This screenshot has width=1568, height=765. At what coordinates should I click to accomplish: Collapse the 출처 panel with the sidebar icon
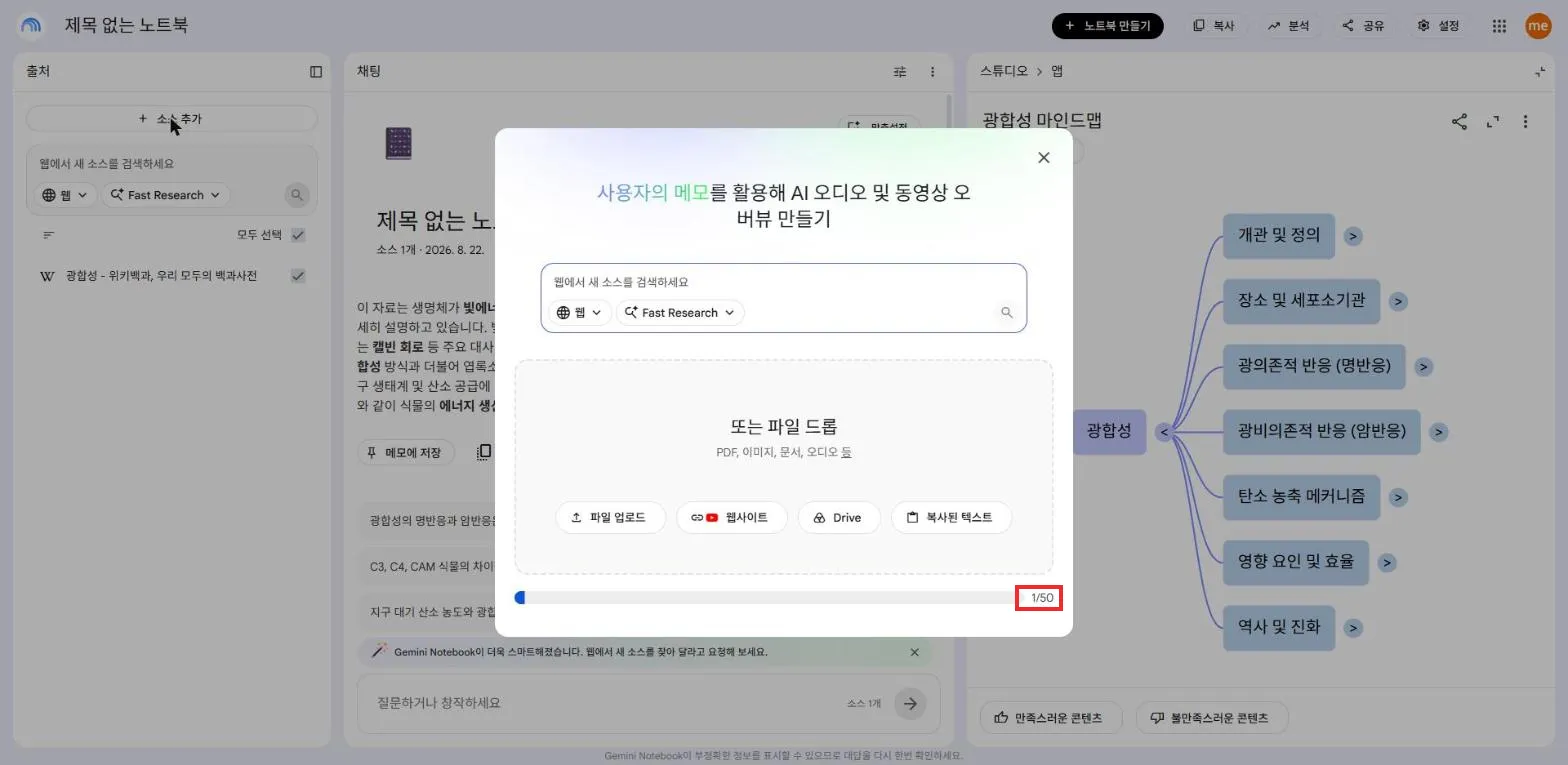click(316, 71)
